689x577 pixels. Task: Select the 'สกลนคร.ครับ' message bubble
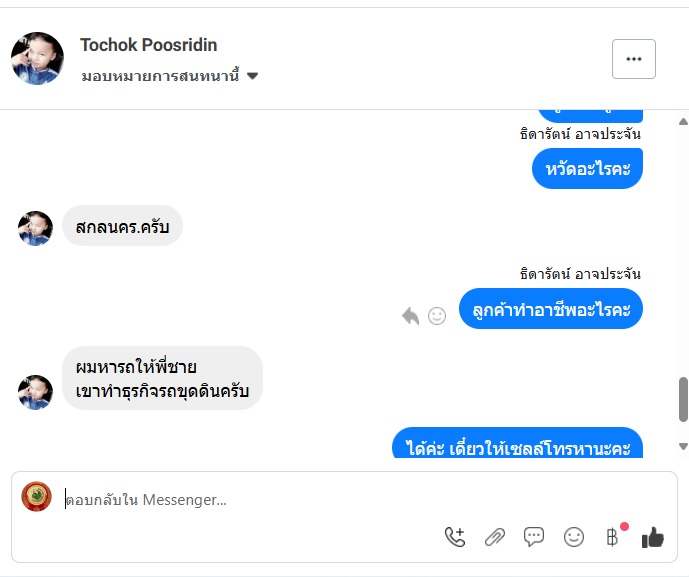click(122, 227)
